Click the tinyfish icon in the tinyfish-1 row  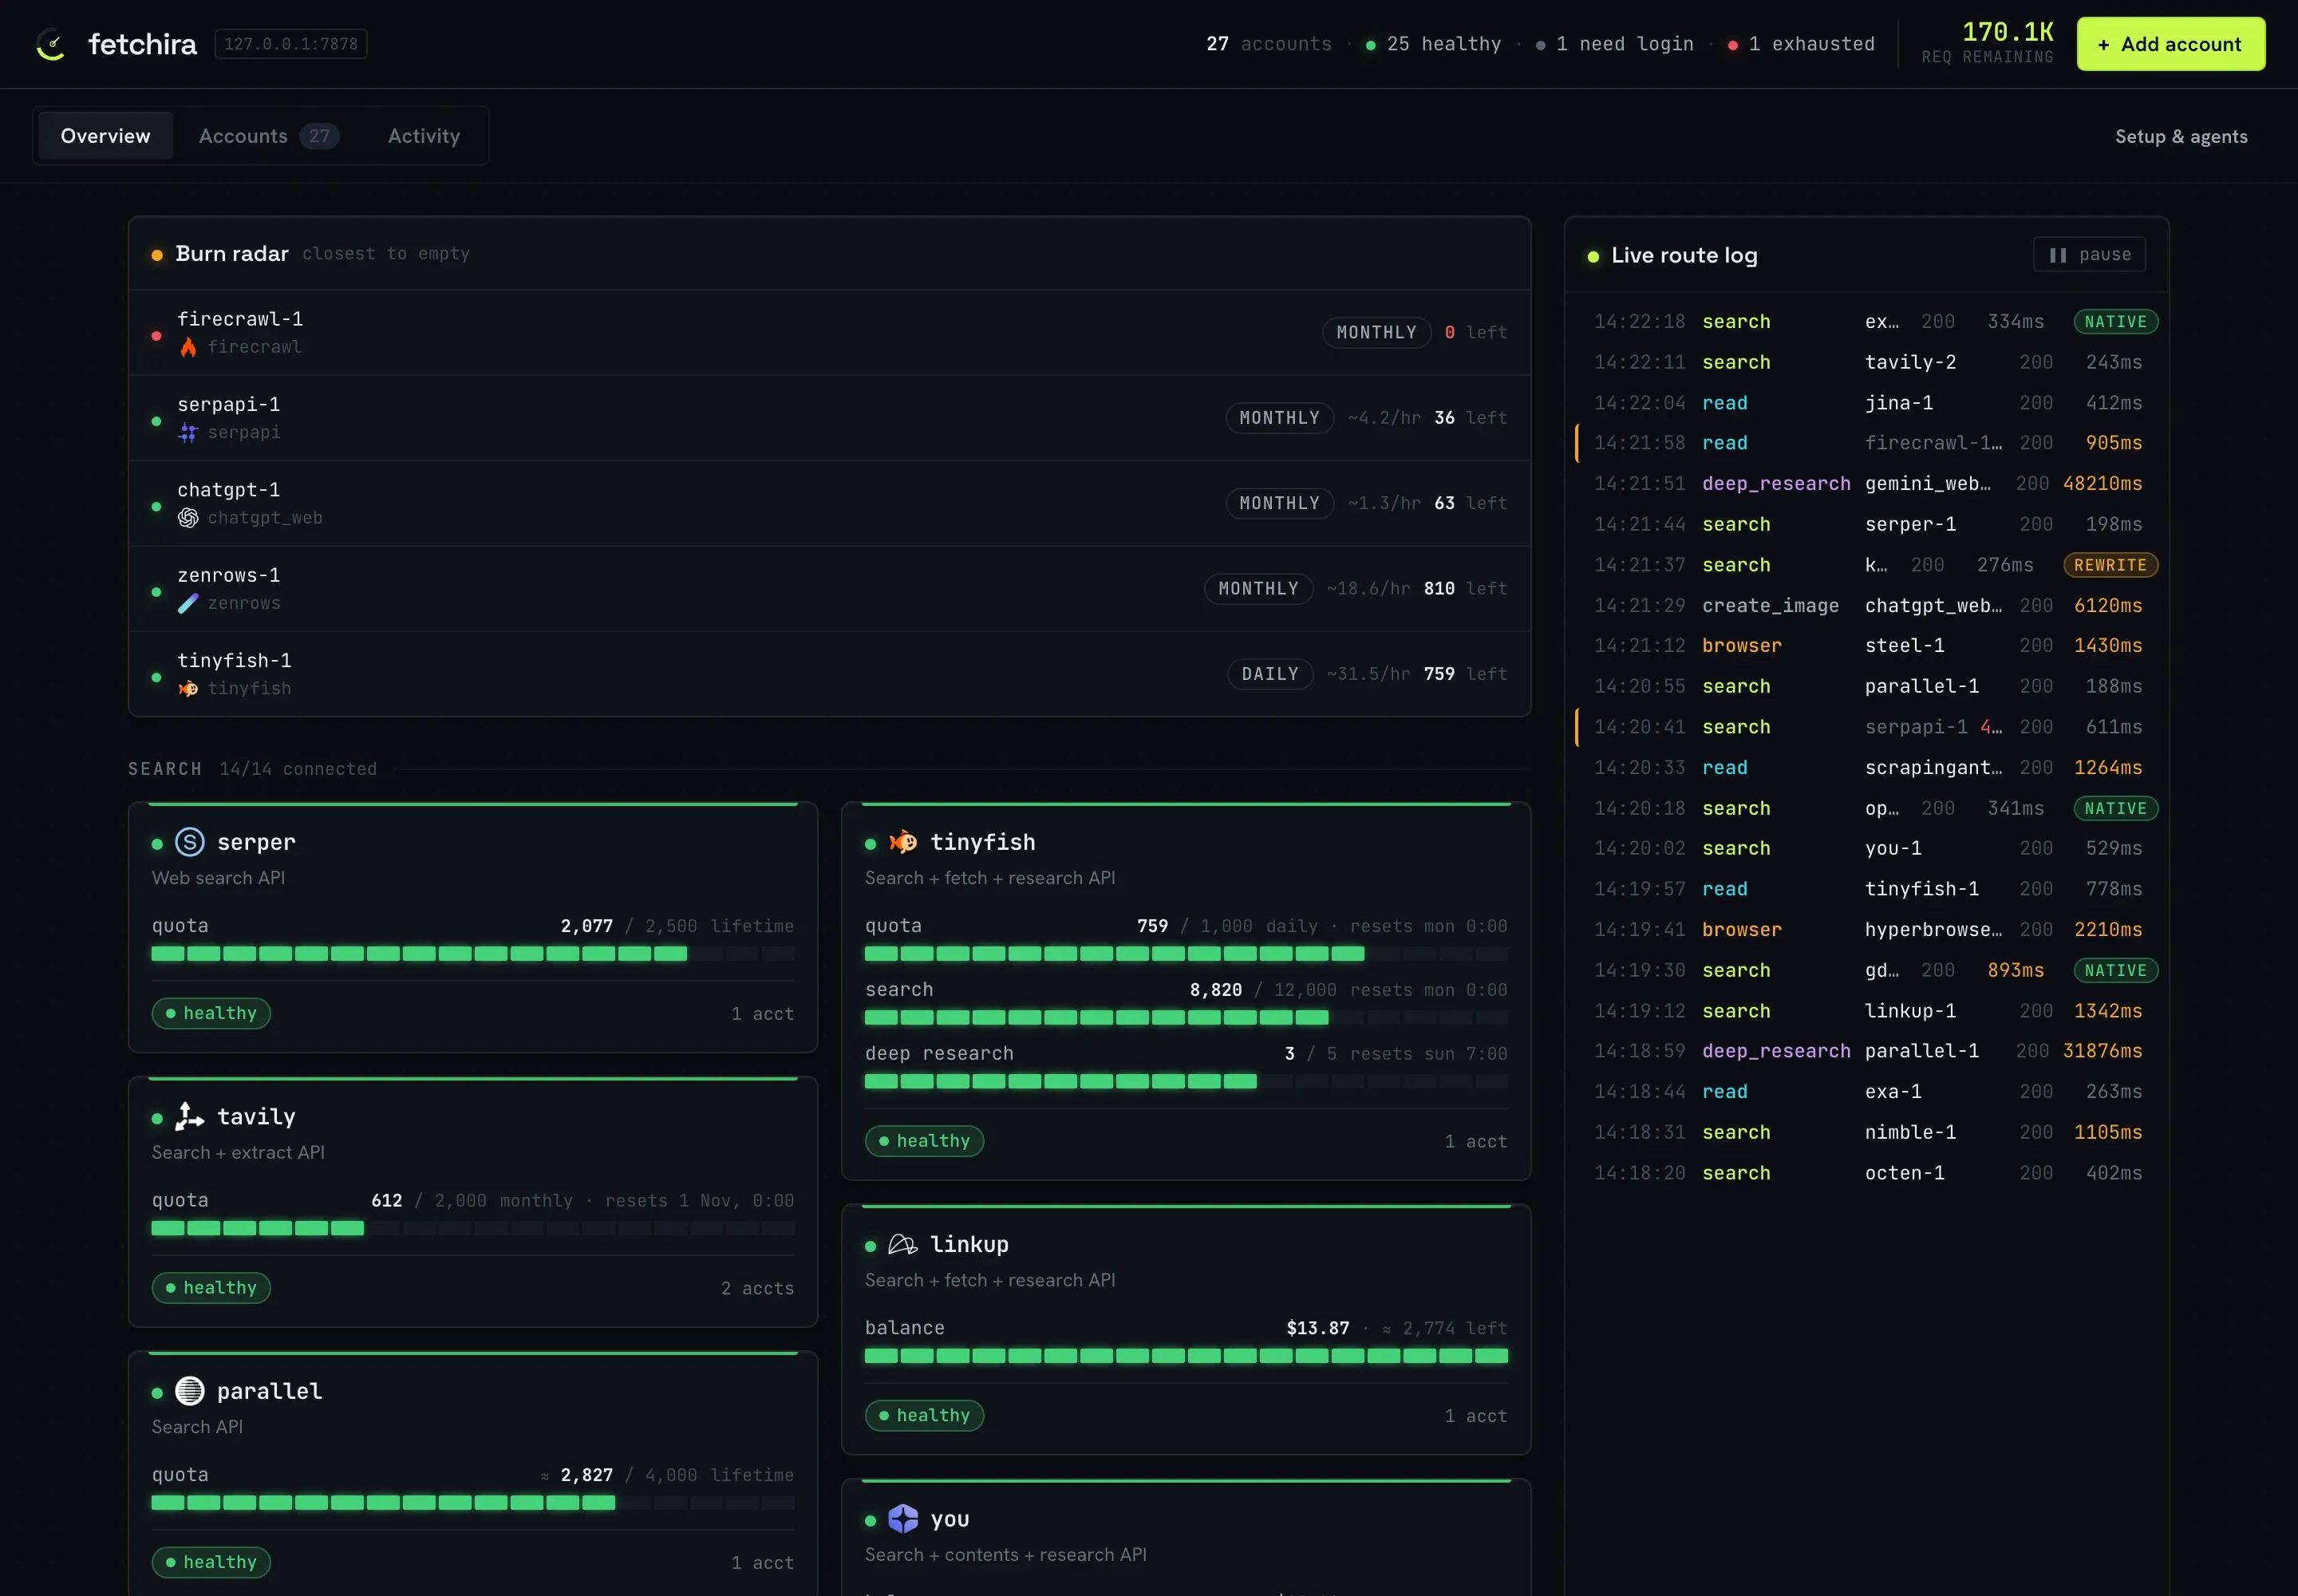(x=188, y=689)
